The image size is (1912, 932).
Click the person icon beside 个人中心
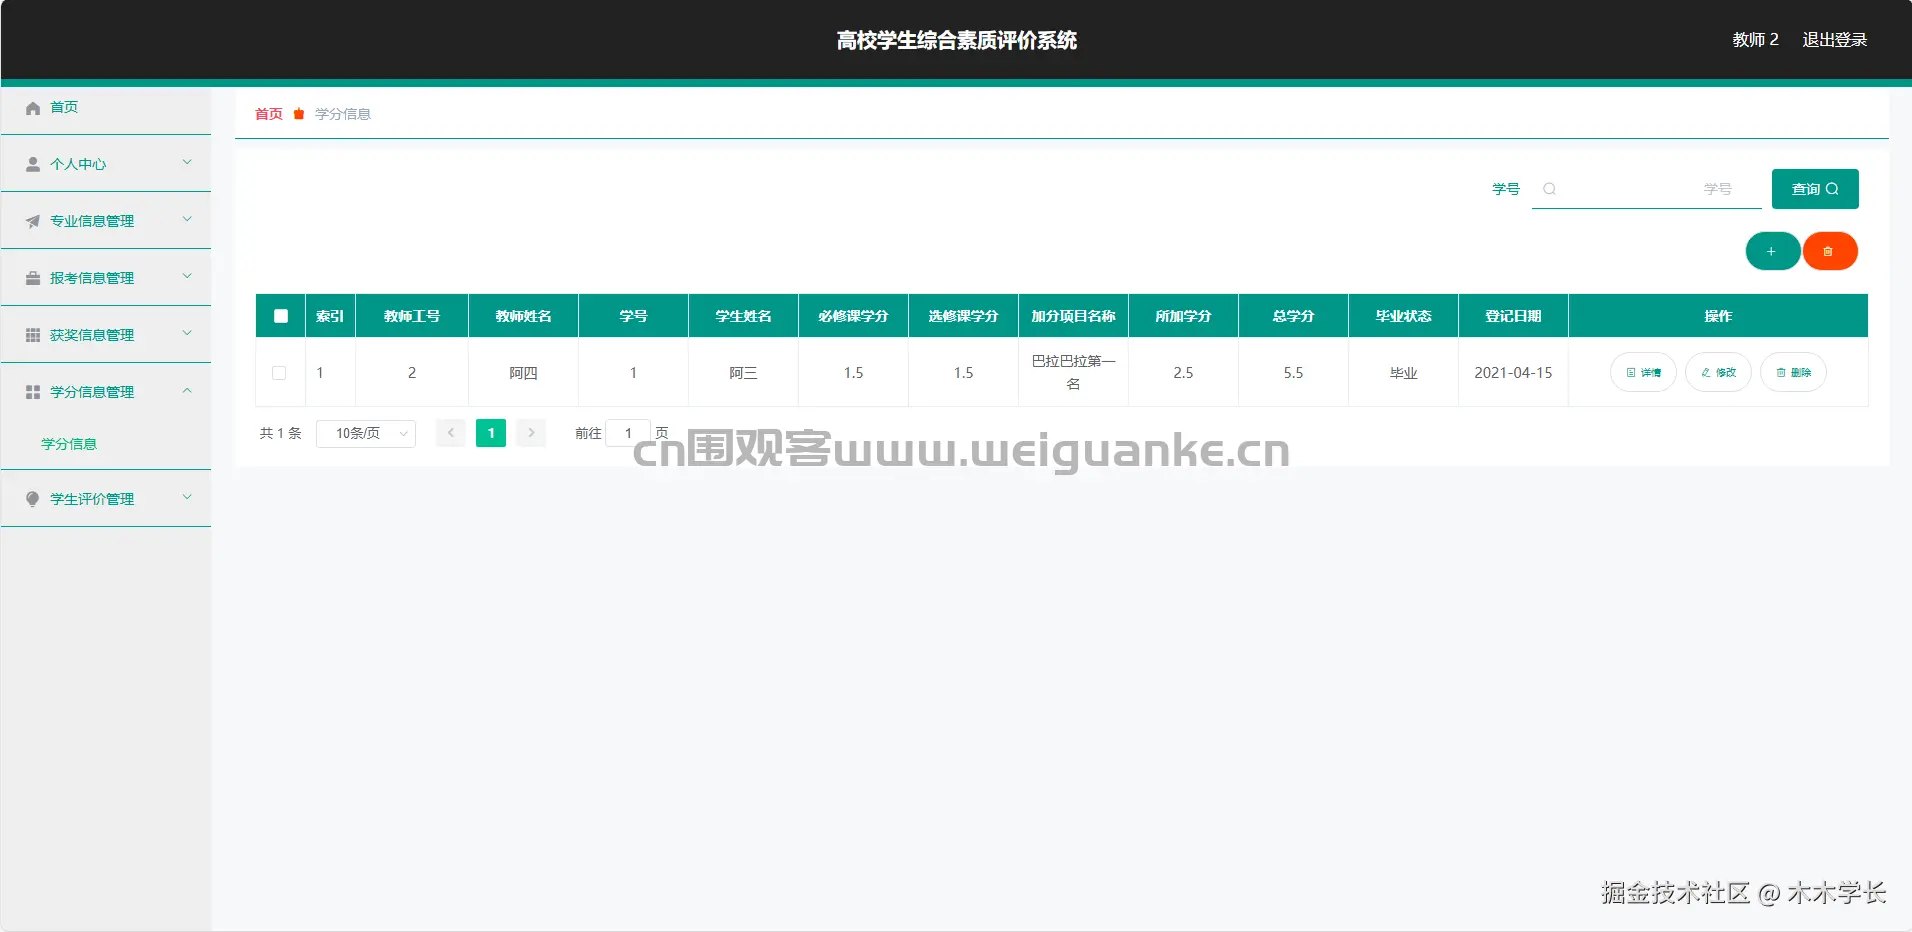[x=33, y=164]
